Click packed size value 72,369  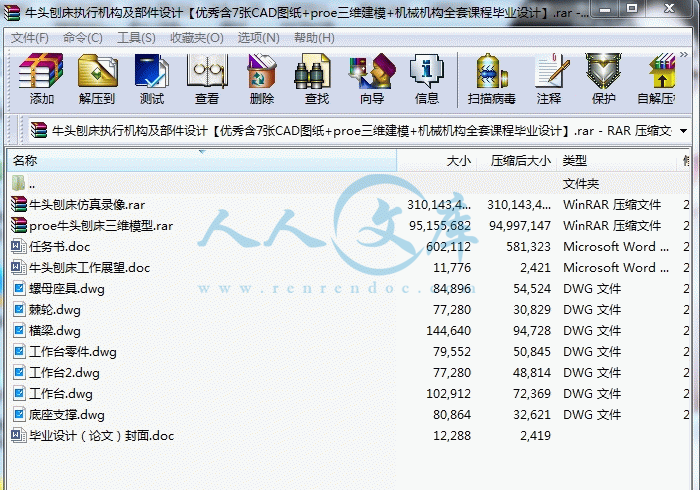tap(532, 393)
